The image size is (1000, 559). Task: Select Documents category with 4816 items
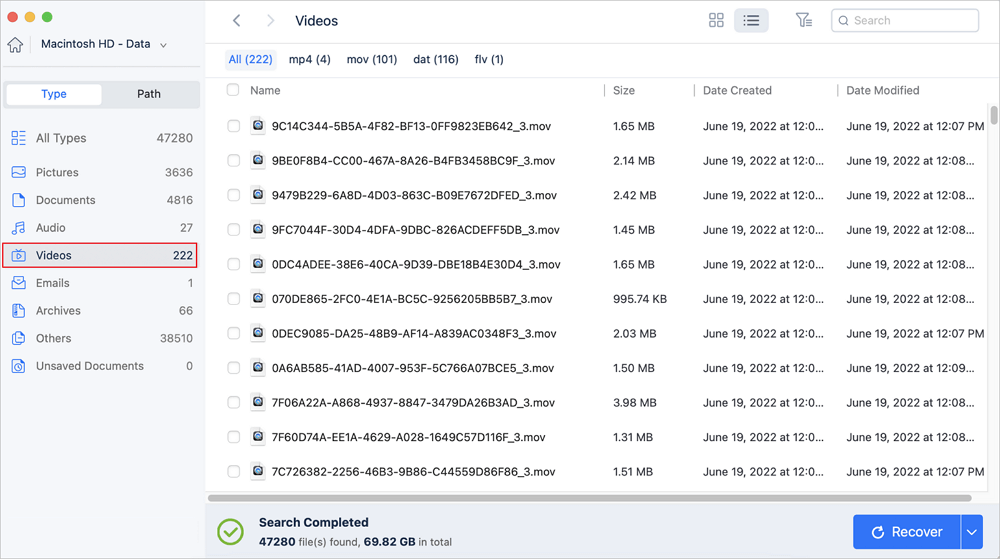tap(101, 200)
